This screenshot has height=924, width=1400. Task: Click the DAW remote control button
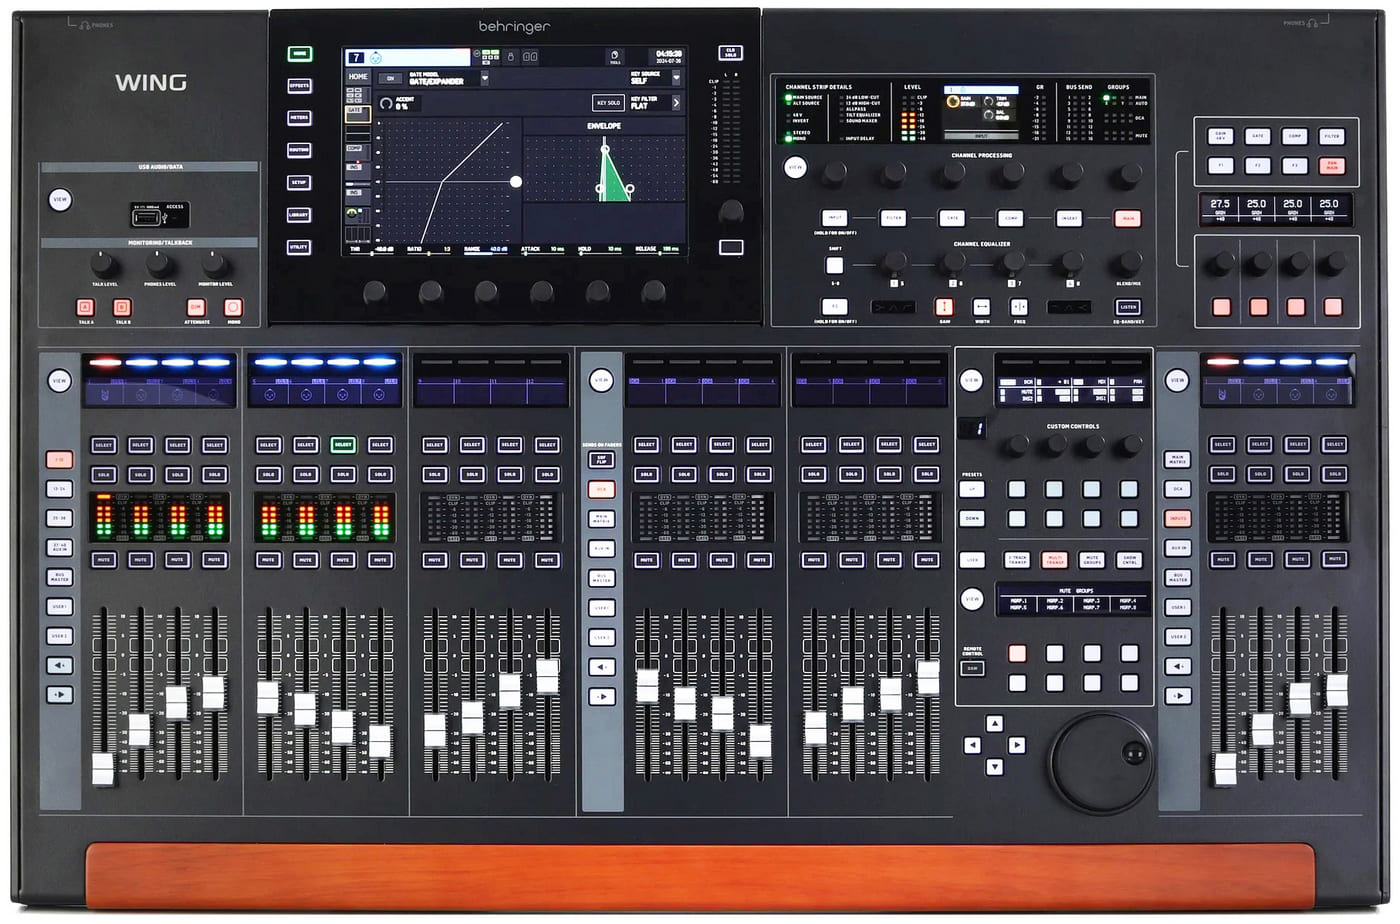coord(971,668)
